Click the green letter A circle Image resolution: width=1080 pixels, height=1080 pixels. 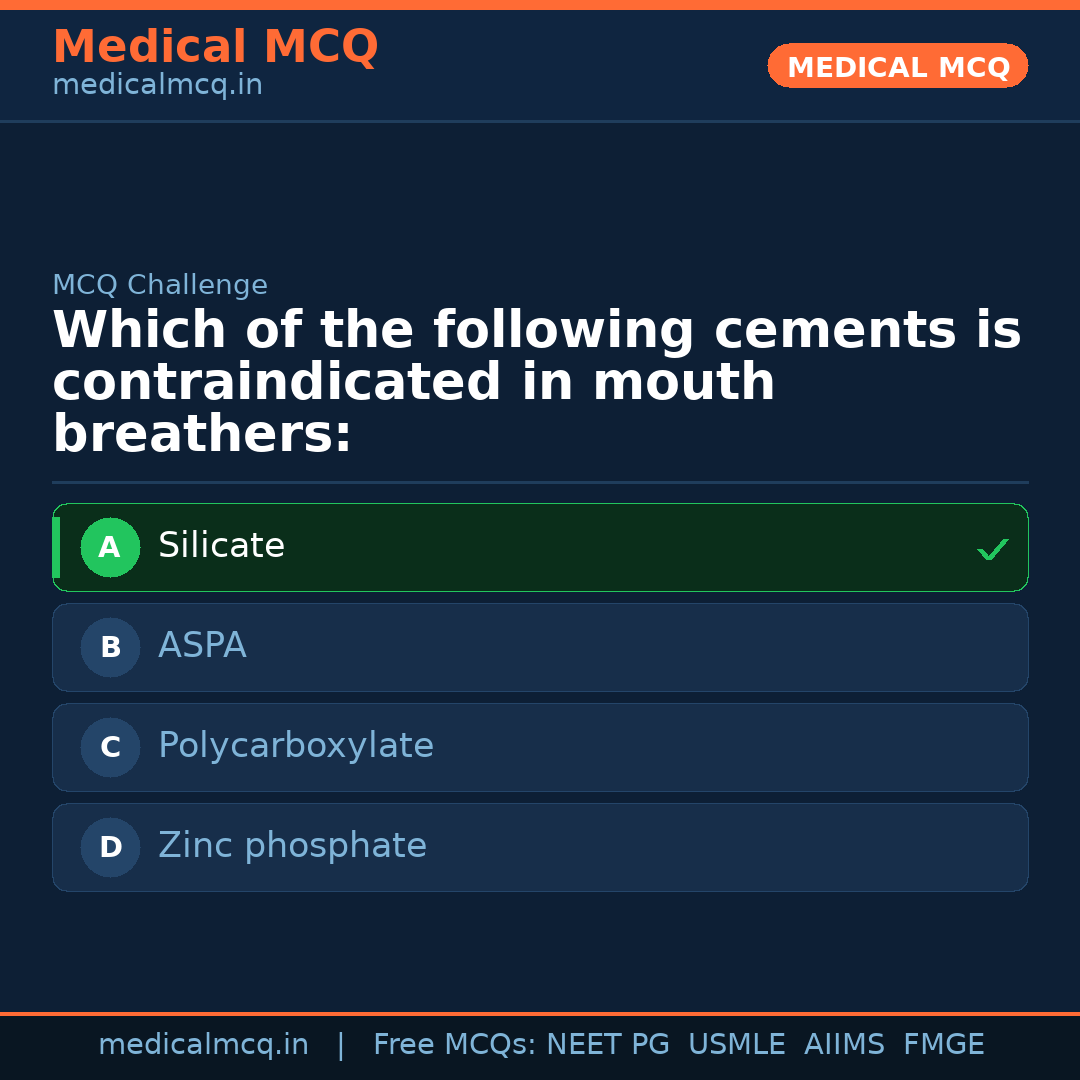click(110, 547)
